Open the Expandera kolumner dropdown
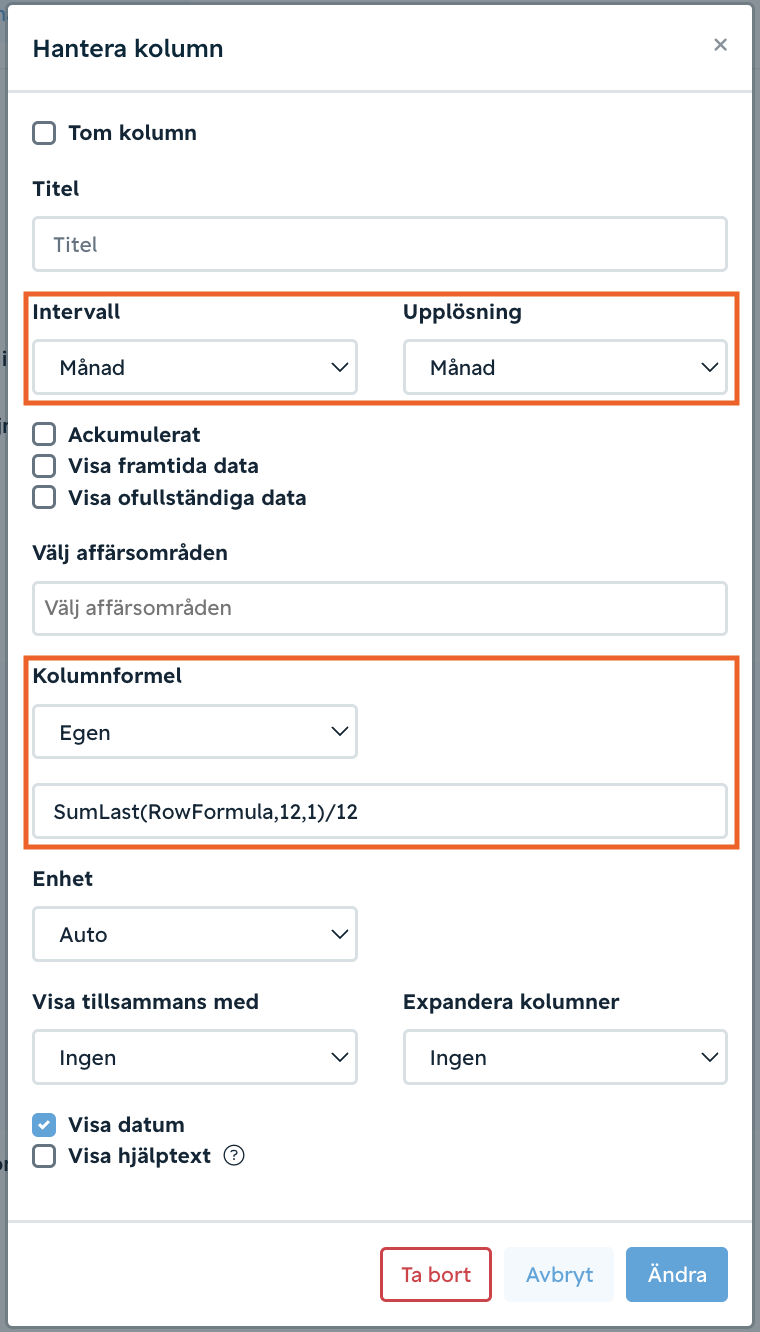The image size is (760, 1332). [565, 1057]
